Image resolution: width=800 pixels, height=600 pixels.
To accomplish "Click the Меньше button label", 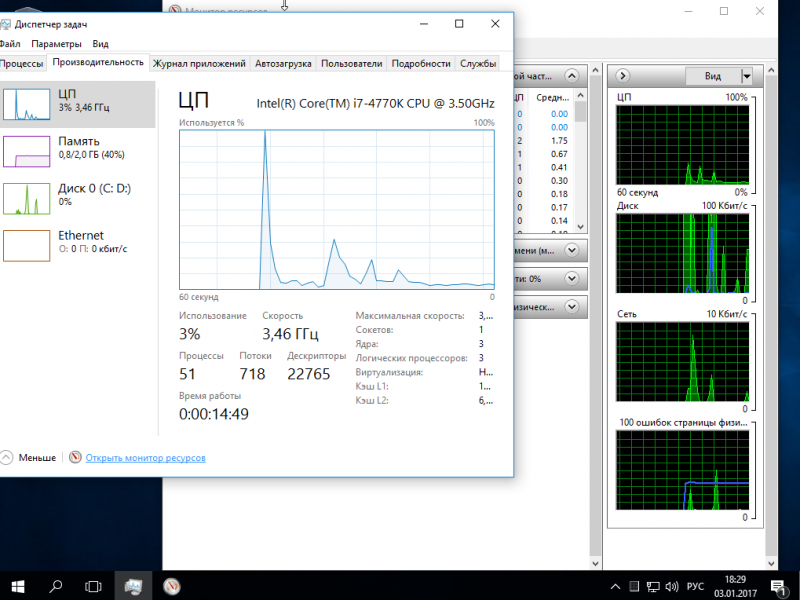I will coord(37,458).
